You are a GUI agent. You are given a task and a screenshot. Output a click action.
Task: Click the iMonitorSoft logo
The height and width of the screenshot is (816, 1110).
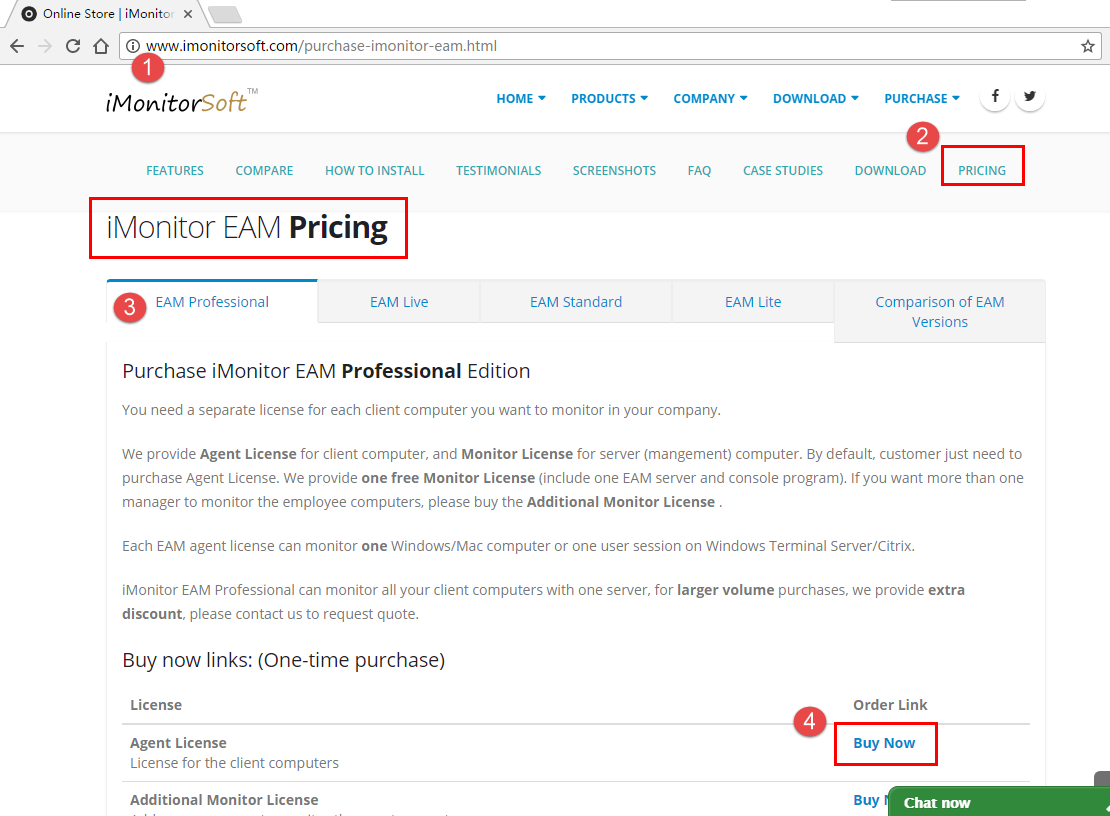(181, 101)
